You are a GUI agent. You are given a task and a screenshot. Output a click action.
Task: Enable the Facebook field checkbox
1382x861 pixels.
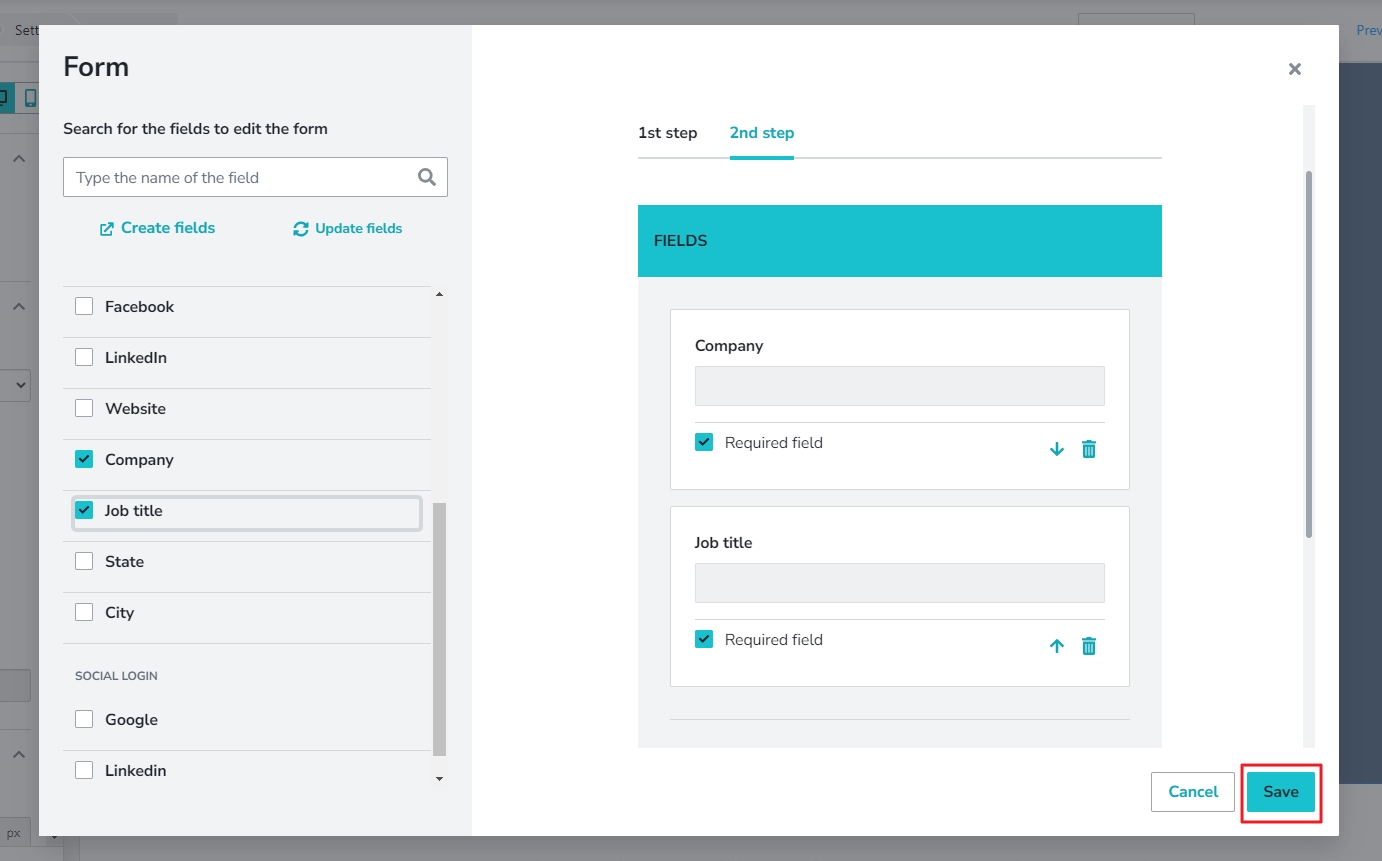[84, 305]
